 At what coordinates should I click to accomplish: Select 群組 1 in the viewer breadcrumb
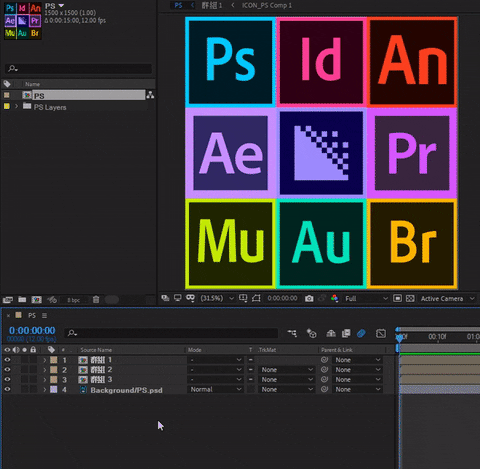pyautogui.click(x=212, y=5)
